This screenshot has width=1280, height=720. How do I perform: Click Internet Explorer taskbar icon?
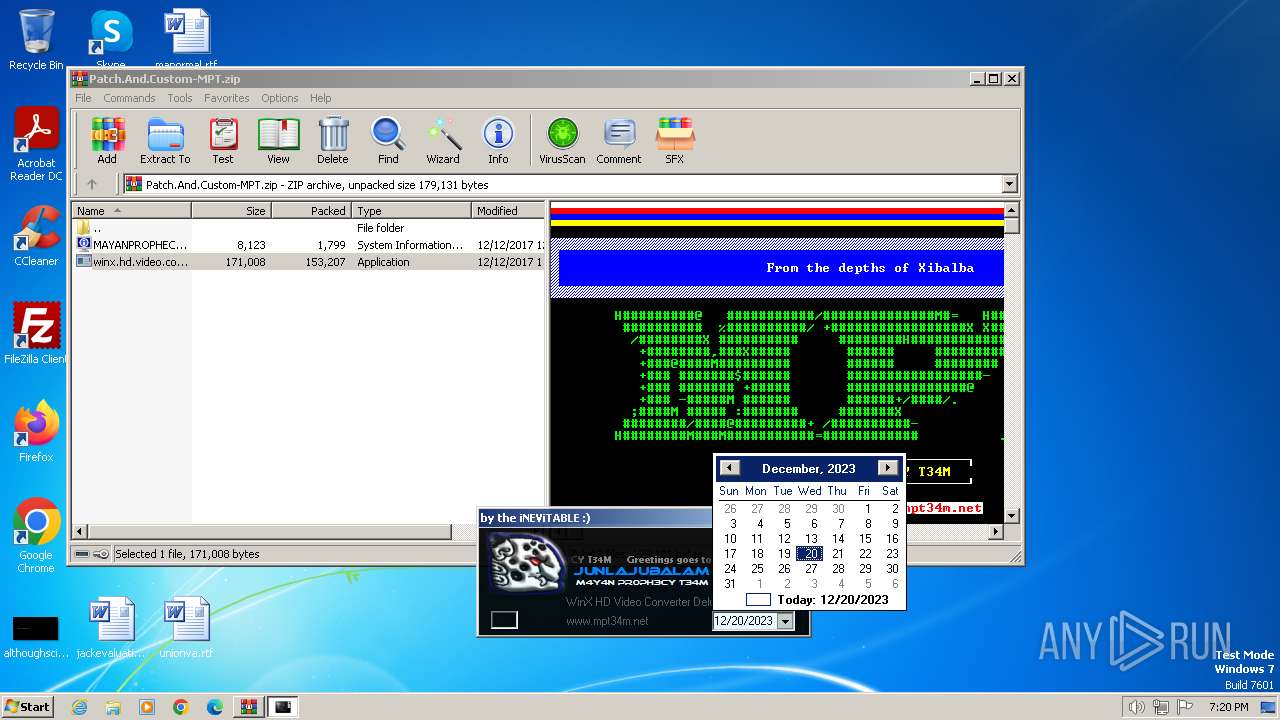pos(79,707)
